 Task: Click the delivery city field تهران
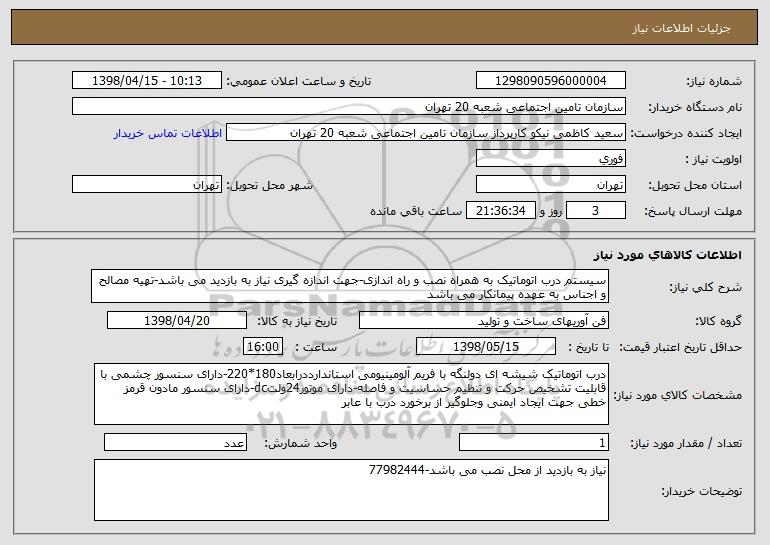click(147, 185)
